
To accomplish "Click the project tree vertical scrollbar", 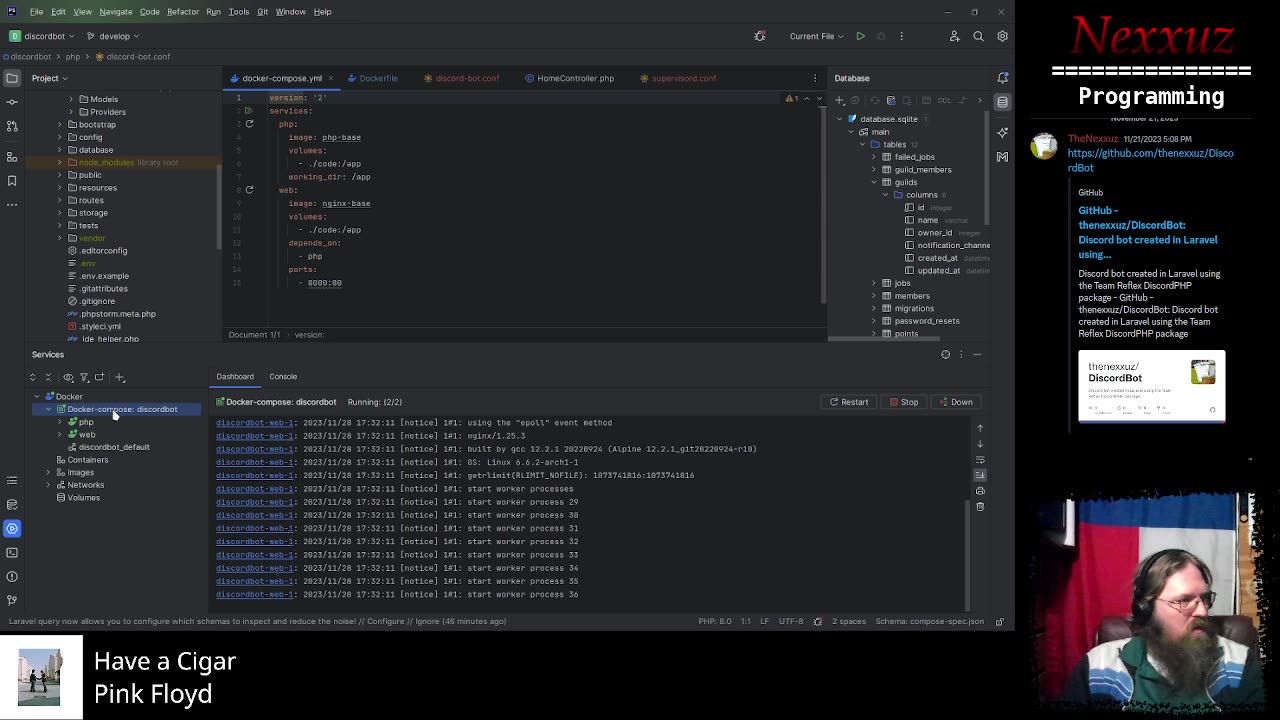I will (219, 205).
